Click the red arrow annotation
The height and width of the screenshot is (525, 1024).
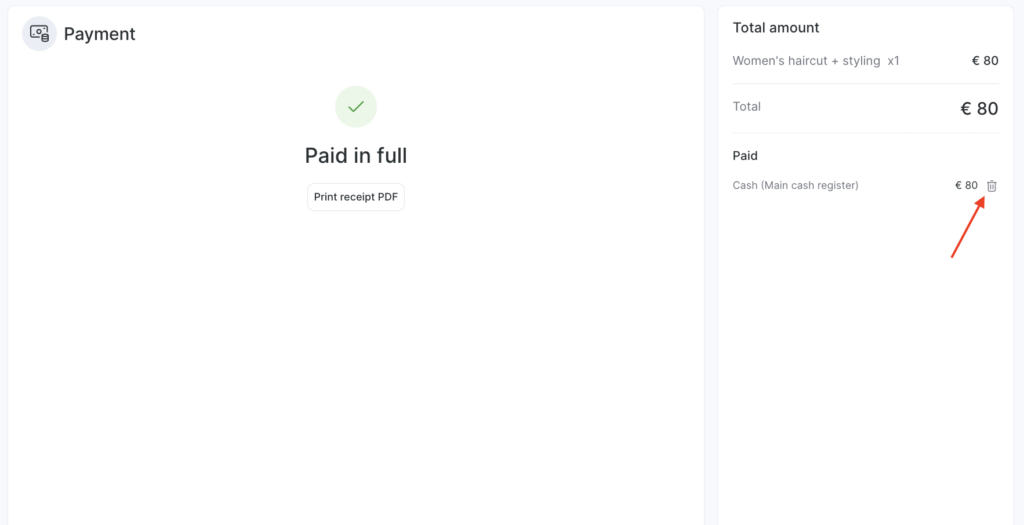[967, 229]
